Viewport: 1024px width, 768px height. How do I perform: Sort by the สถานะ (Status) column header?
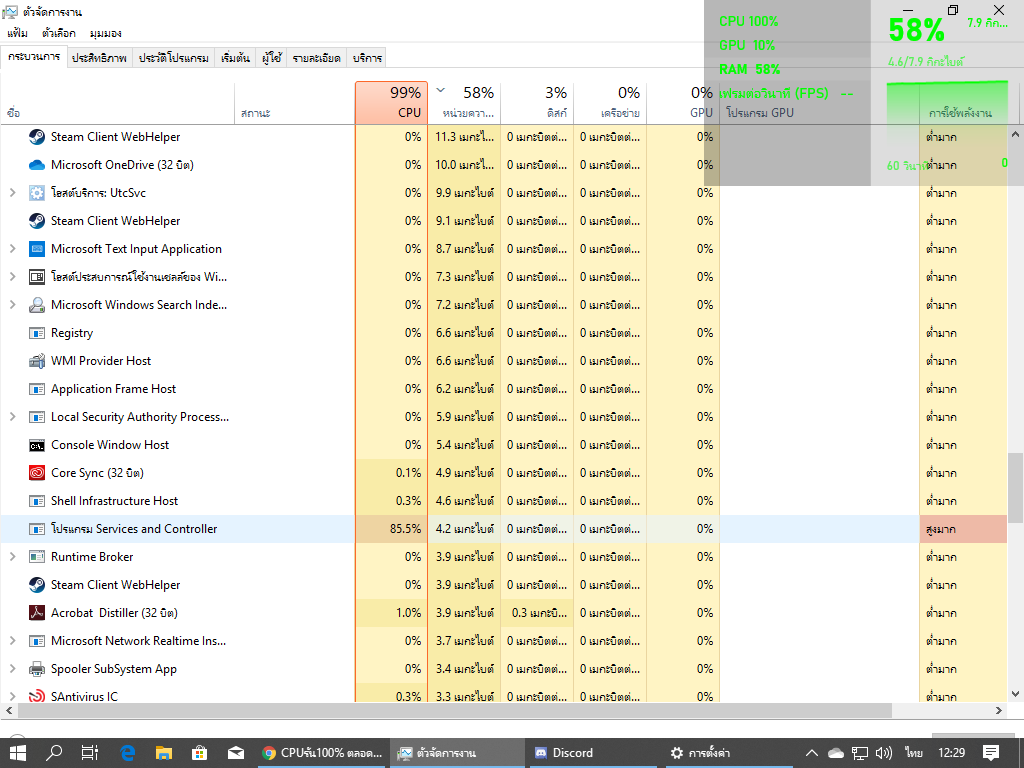295,103
